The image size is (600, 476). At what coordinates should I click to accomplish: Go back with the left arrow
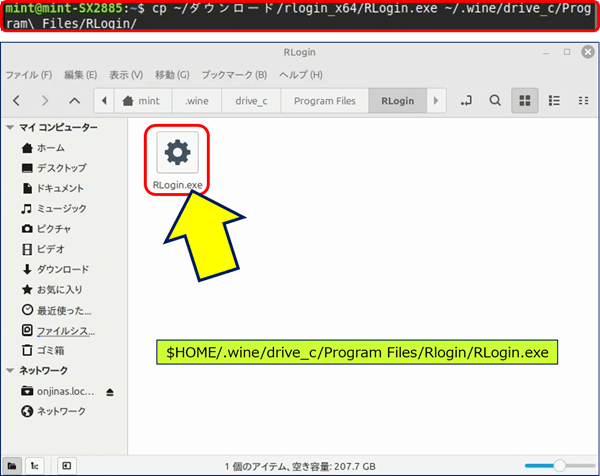coord(16,101)
